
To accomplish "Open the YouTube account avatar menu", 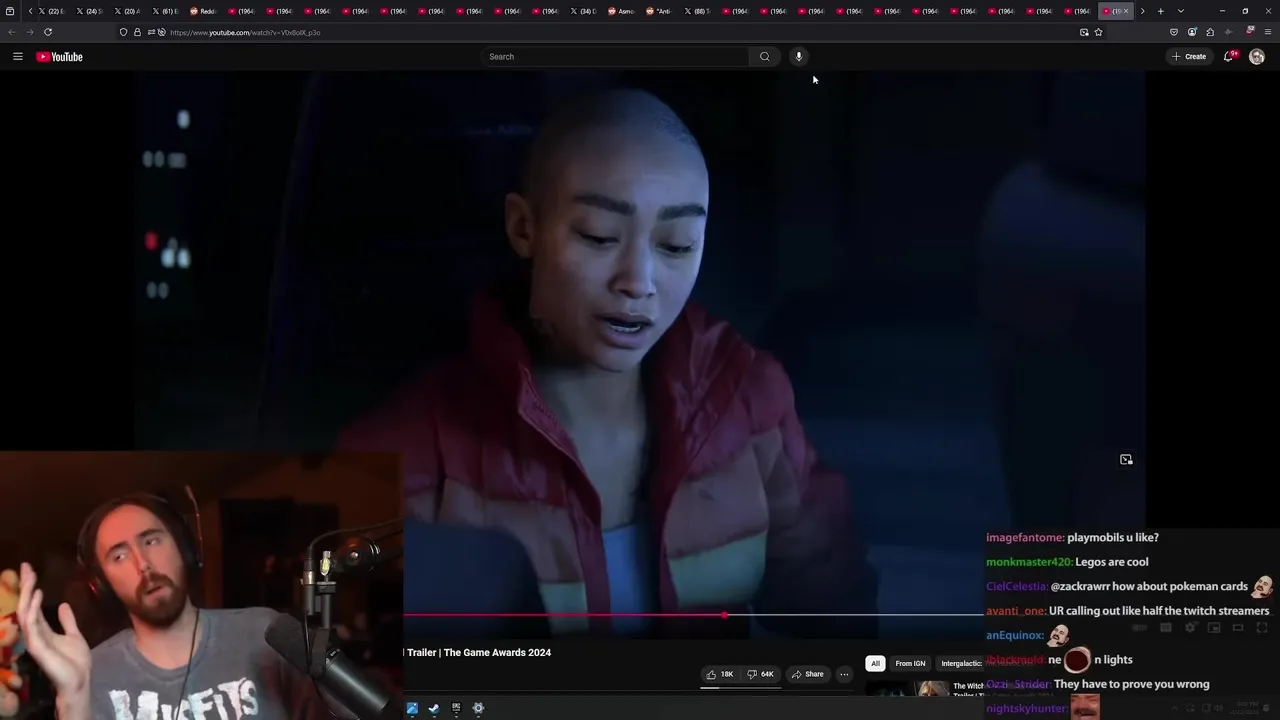I will (1257, 57).
